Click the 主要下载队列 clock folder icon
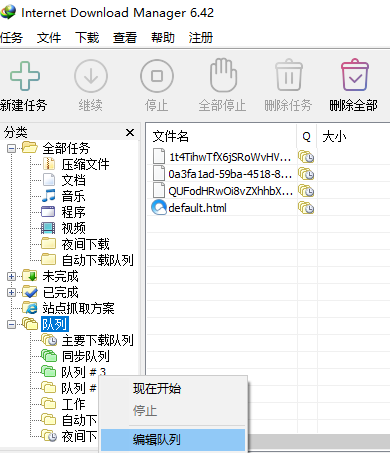The width and height of the screenshot is (390, 453). coord(49,340)
